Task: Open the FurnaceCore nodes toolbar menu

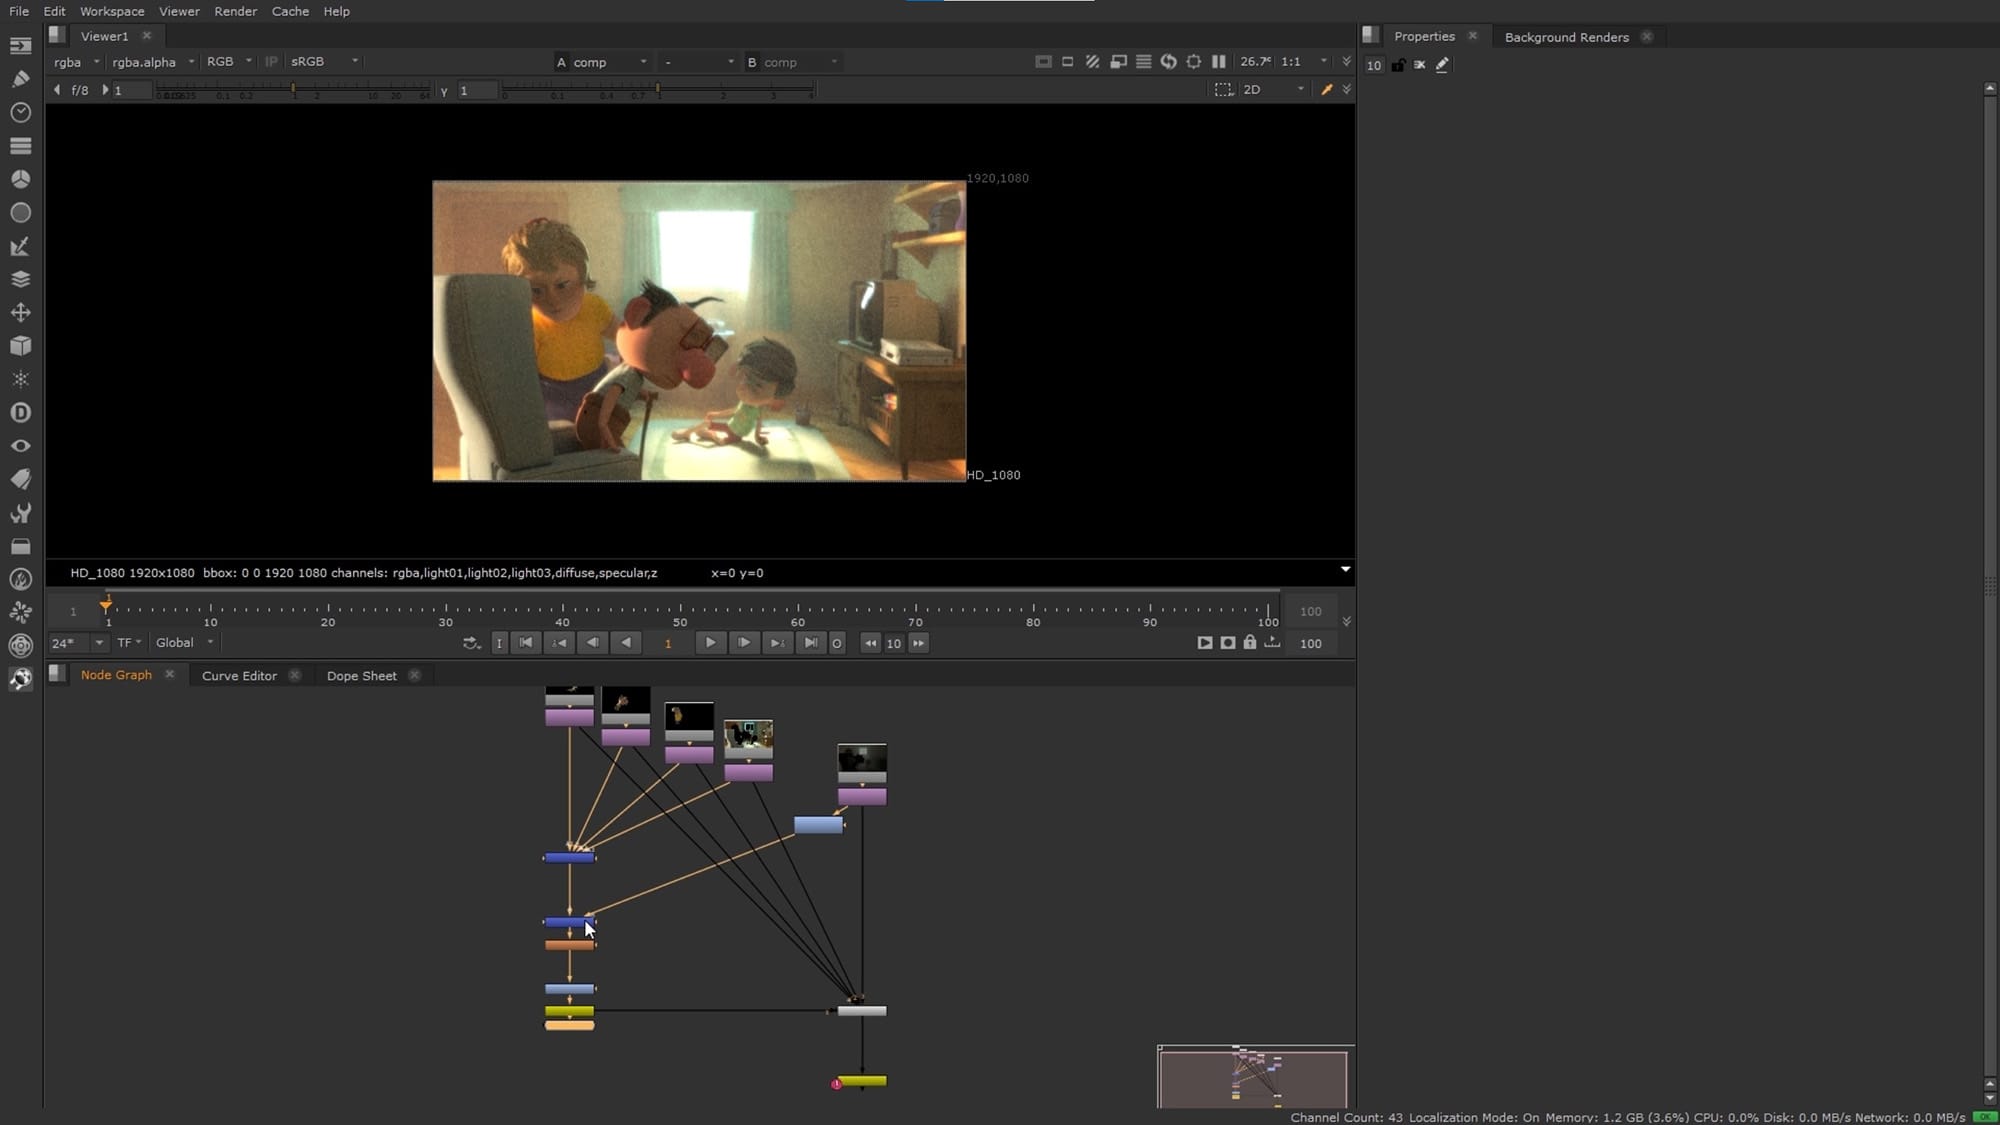Action: [x=20, y=579]
